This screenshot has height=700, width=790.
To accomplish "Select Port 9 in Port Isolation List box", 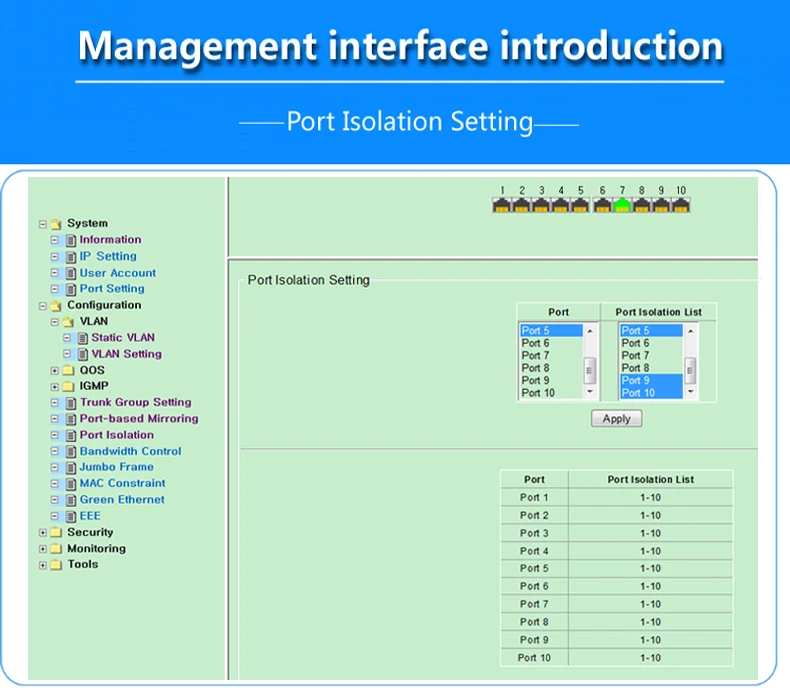I will click(651, 380).
